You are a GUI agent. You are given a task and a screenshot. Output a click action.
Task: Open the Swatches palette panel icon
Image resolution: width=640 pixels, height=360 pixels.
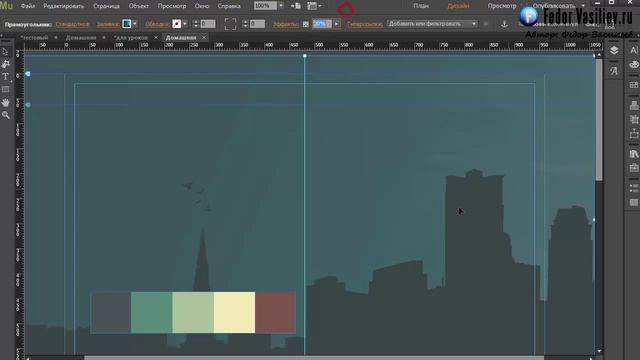pyautogui.click(x=633, y=64)
